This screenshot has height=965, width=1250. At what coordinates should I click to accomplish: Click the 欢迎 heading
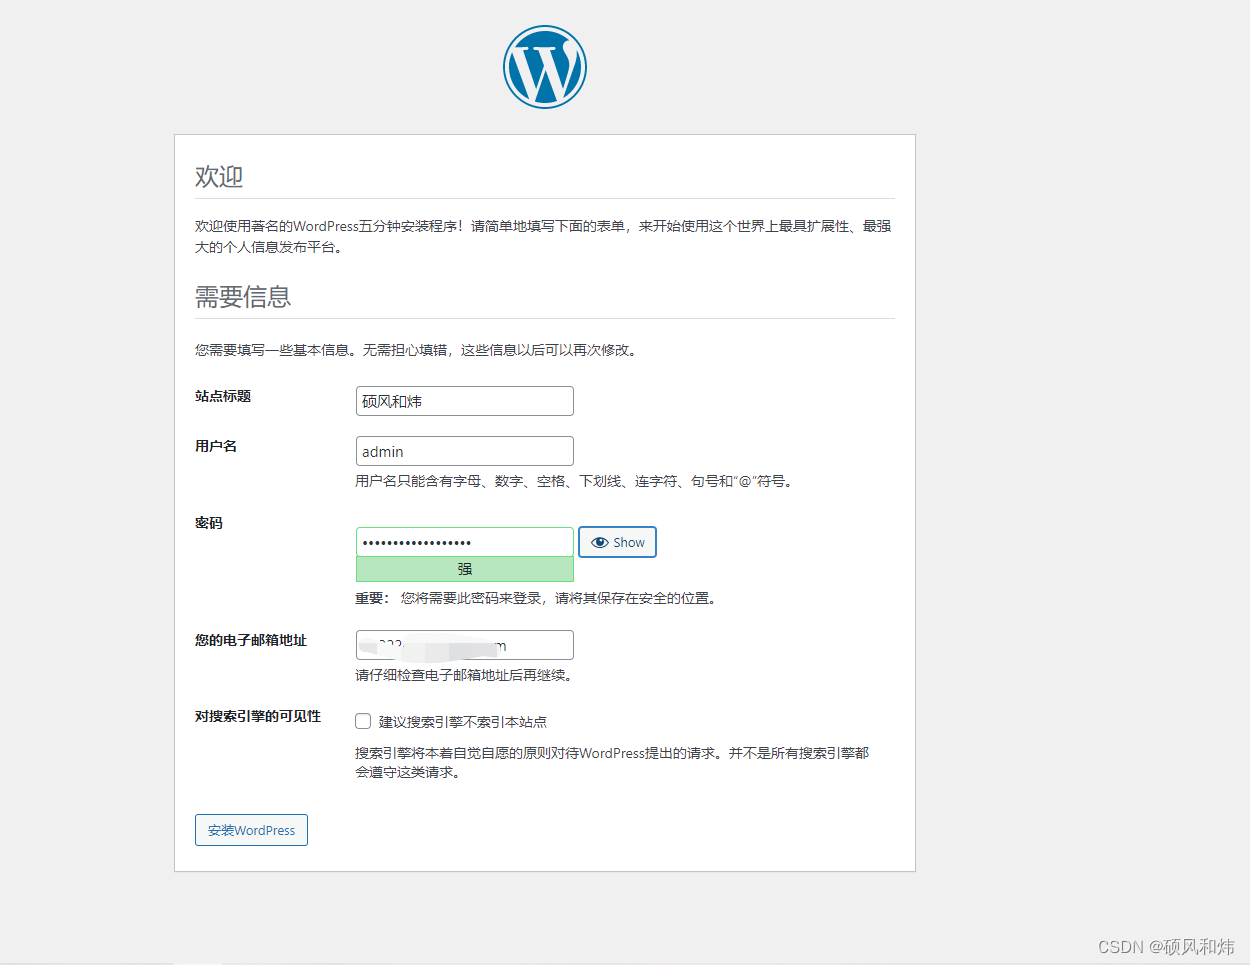(x=219, y=176)
